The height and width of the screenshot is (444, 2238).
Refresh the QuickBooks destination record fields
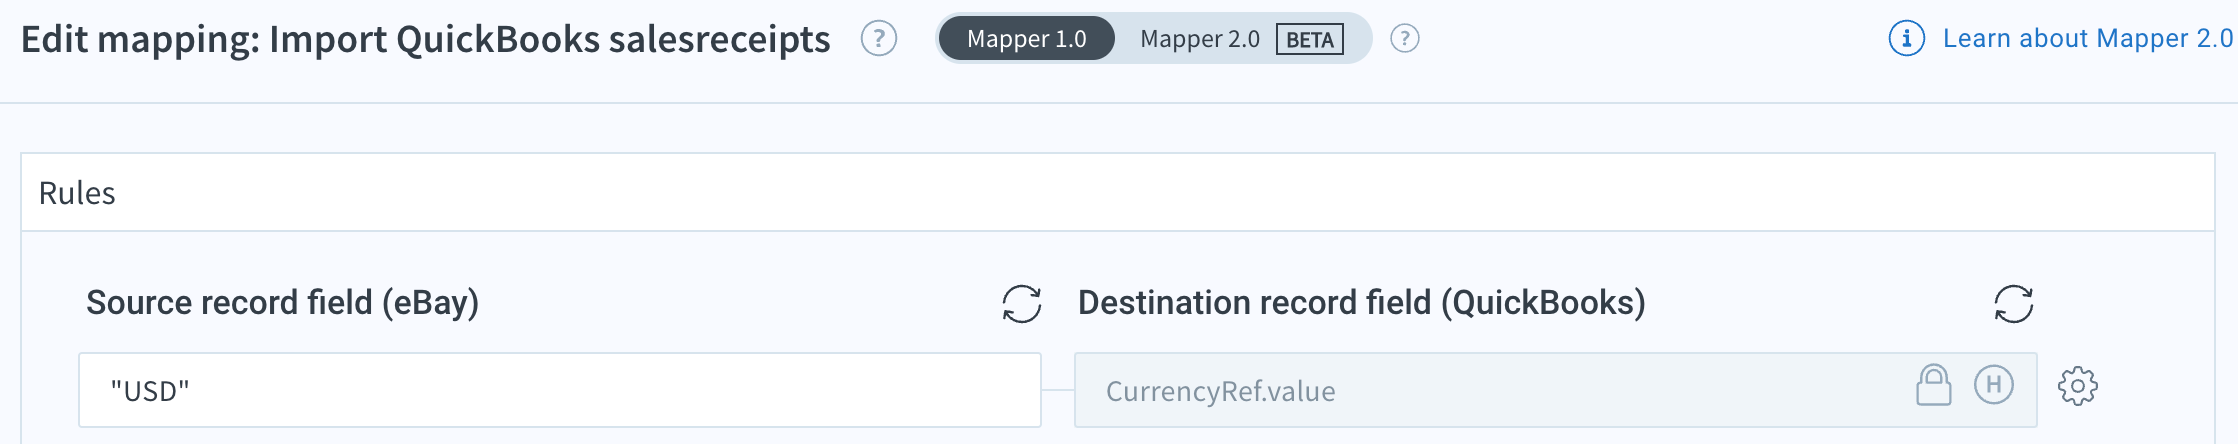point(2014,304)
